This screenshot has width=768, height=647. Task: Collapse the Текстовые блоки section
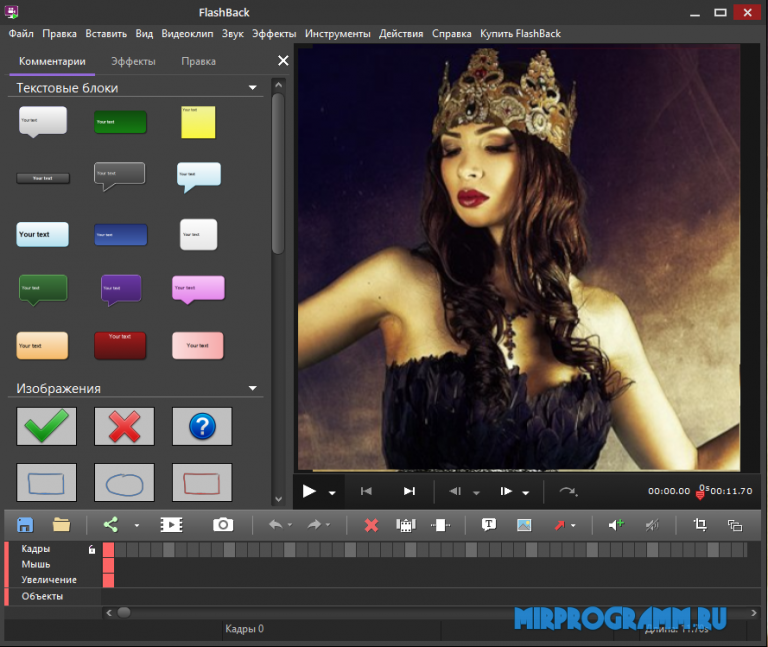coord(253,88)
